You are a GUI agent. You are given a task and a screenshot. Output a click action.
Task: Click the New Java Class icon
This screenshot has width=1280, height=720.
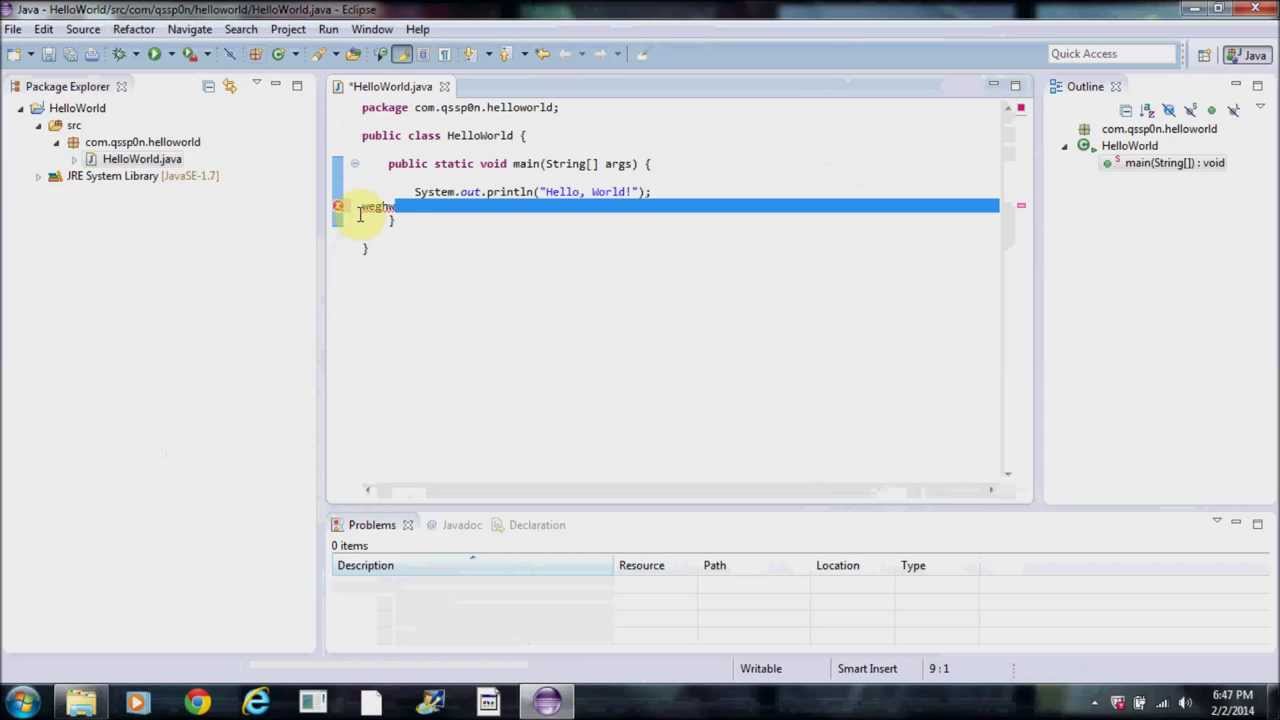pyautogui.click(x=278, y=54)
